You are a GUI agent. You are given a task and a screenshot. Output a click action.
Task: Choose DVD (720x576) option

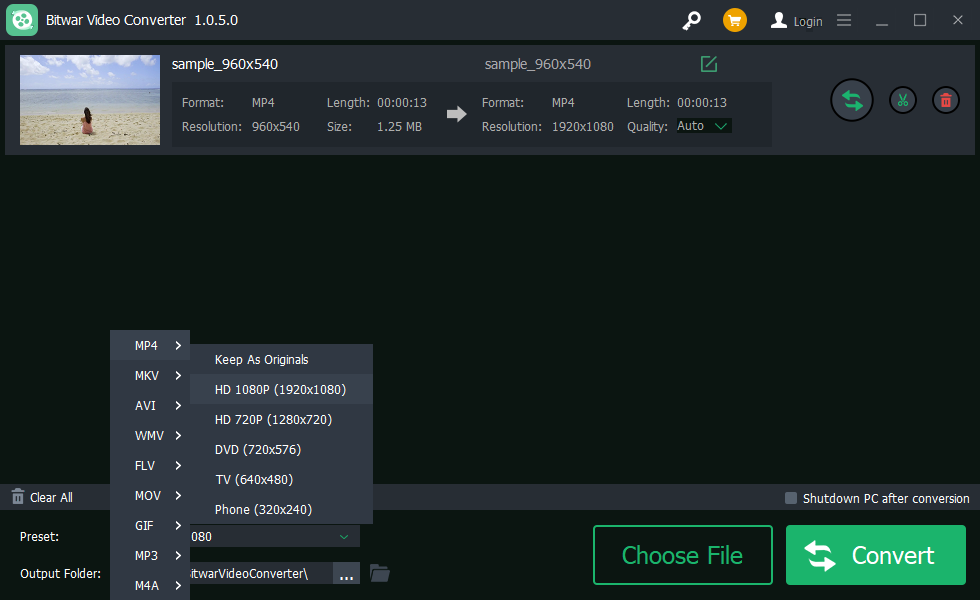click(281, 449)
